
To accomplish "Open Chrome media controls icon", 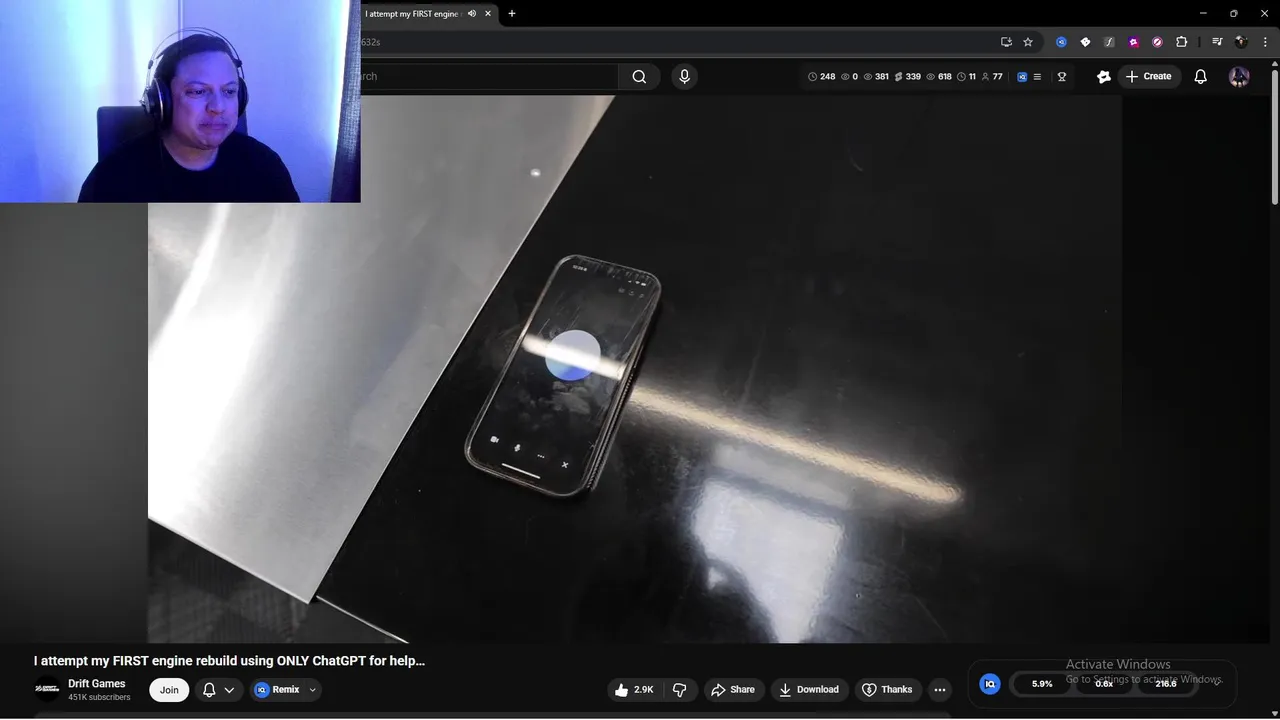I will 1217,42.
